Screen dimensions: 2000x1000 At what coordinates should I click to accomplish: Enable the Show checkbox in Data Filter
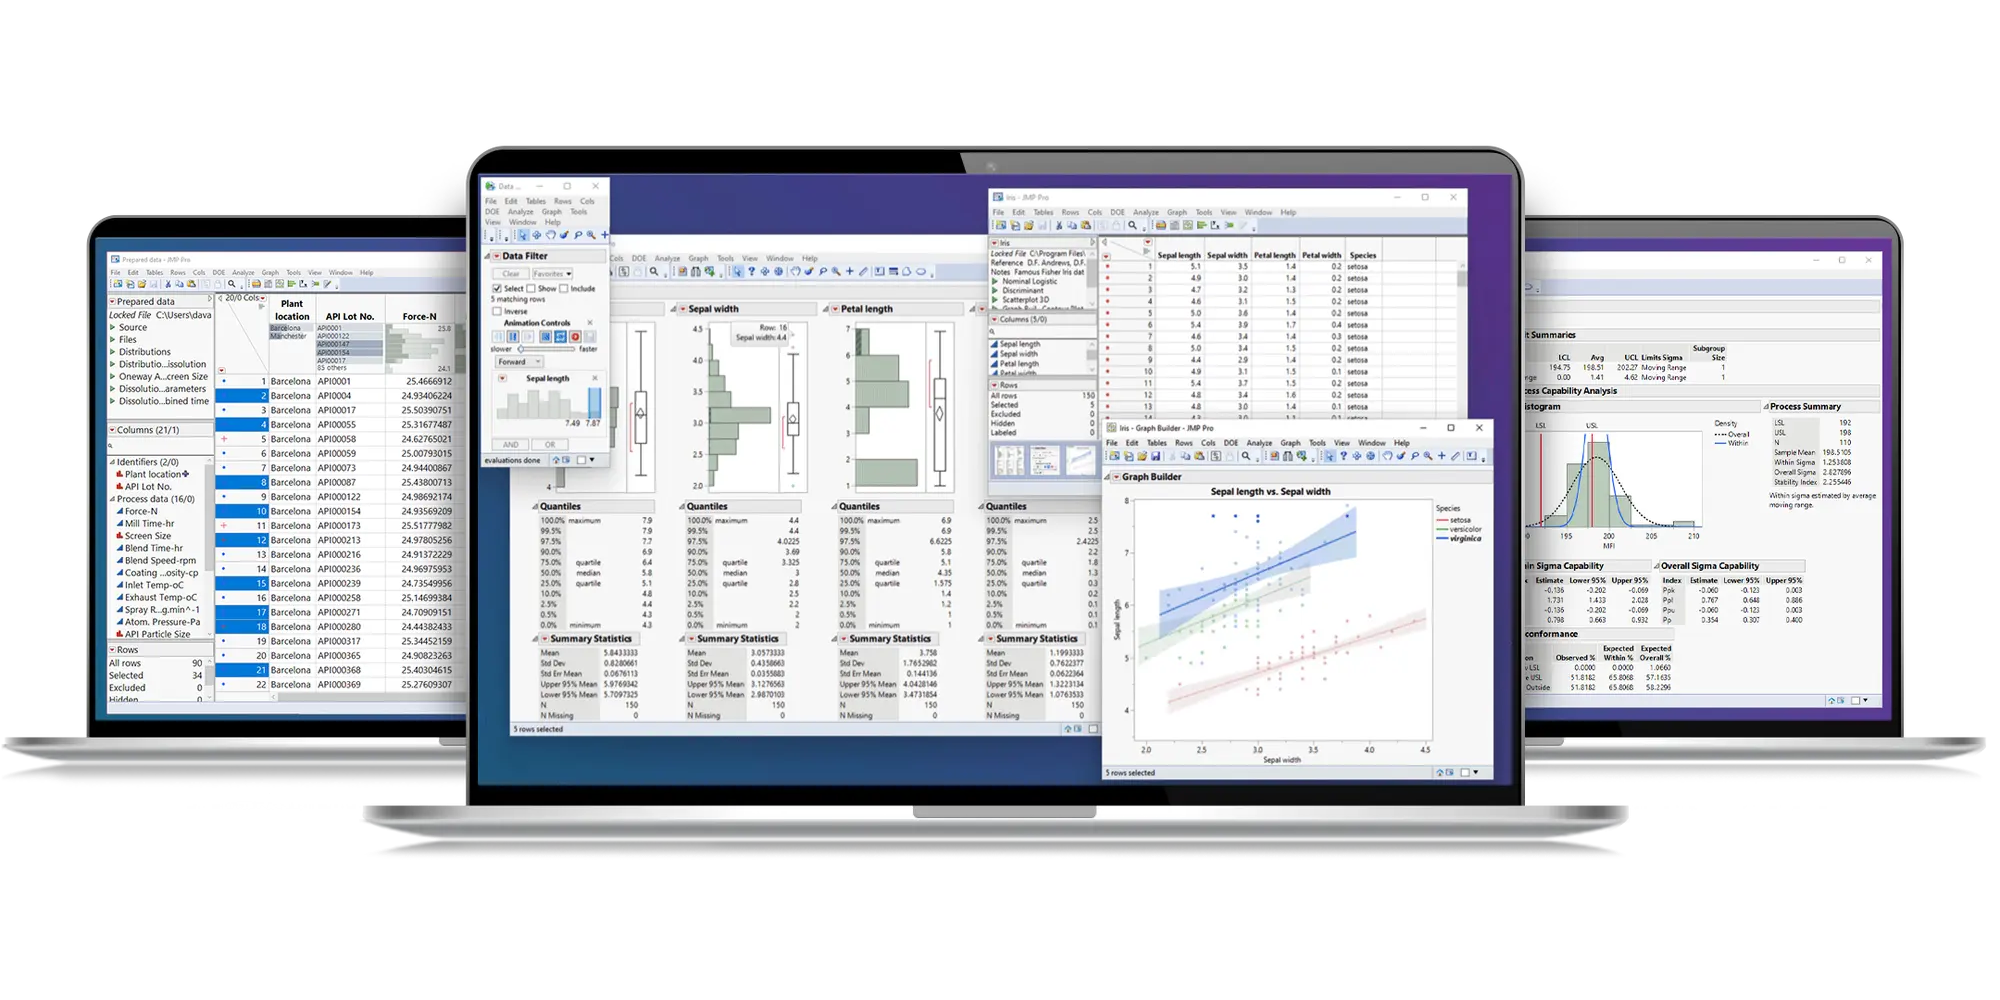[x=531, y=288]
